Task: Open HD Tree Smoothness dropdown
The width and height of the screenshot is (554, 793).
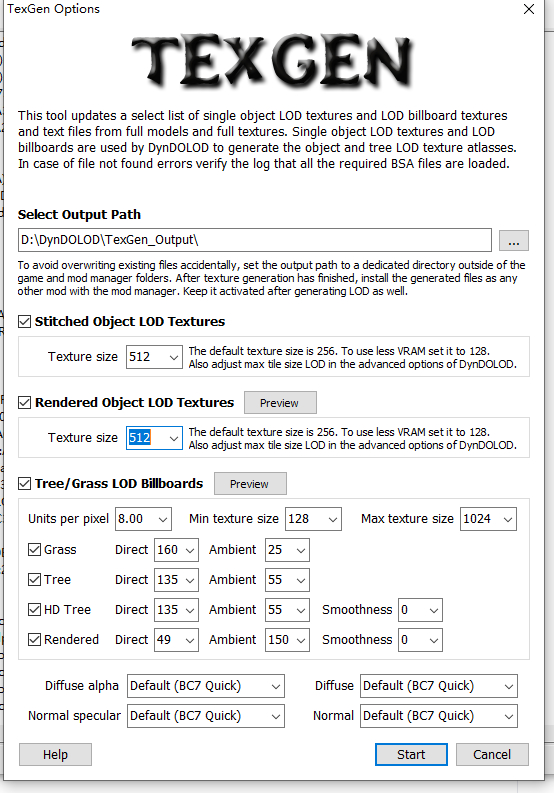Action: tap(420, 610)
